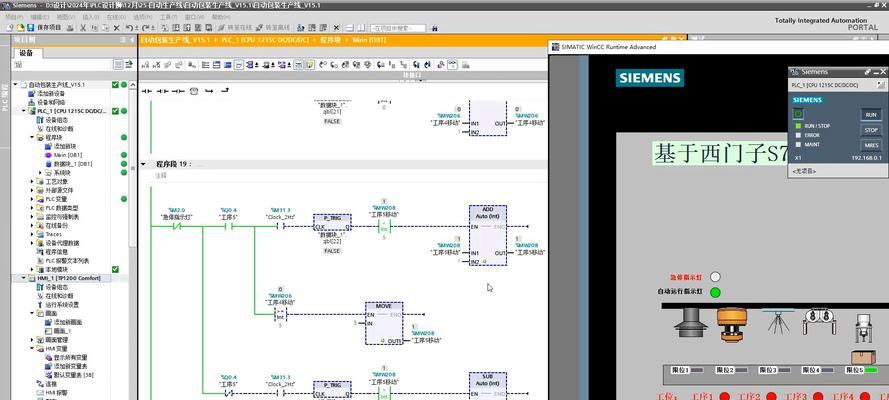Click the MRES button in PLC panel
Viewport: 889px width, 400px height.
(x=871, y=145)
